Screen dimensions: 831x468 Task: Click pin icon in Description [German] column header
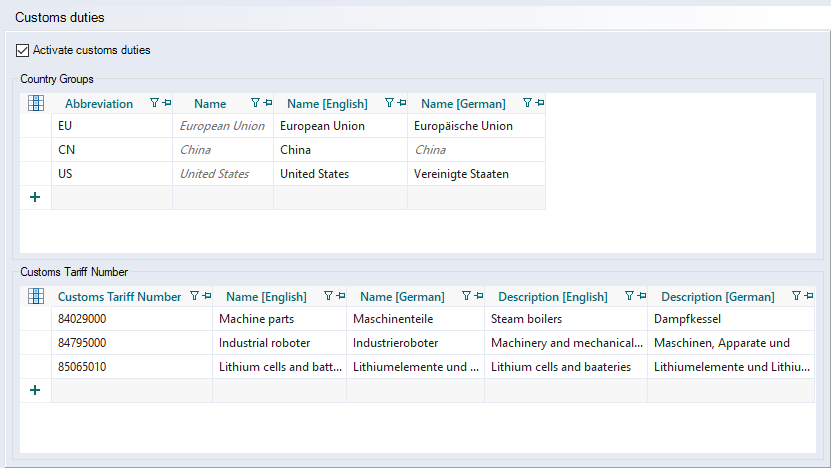coord(806,296)
